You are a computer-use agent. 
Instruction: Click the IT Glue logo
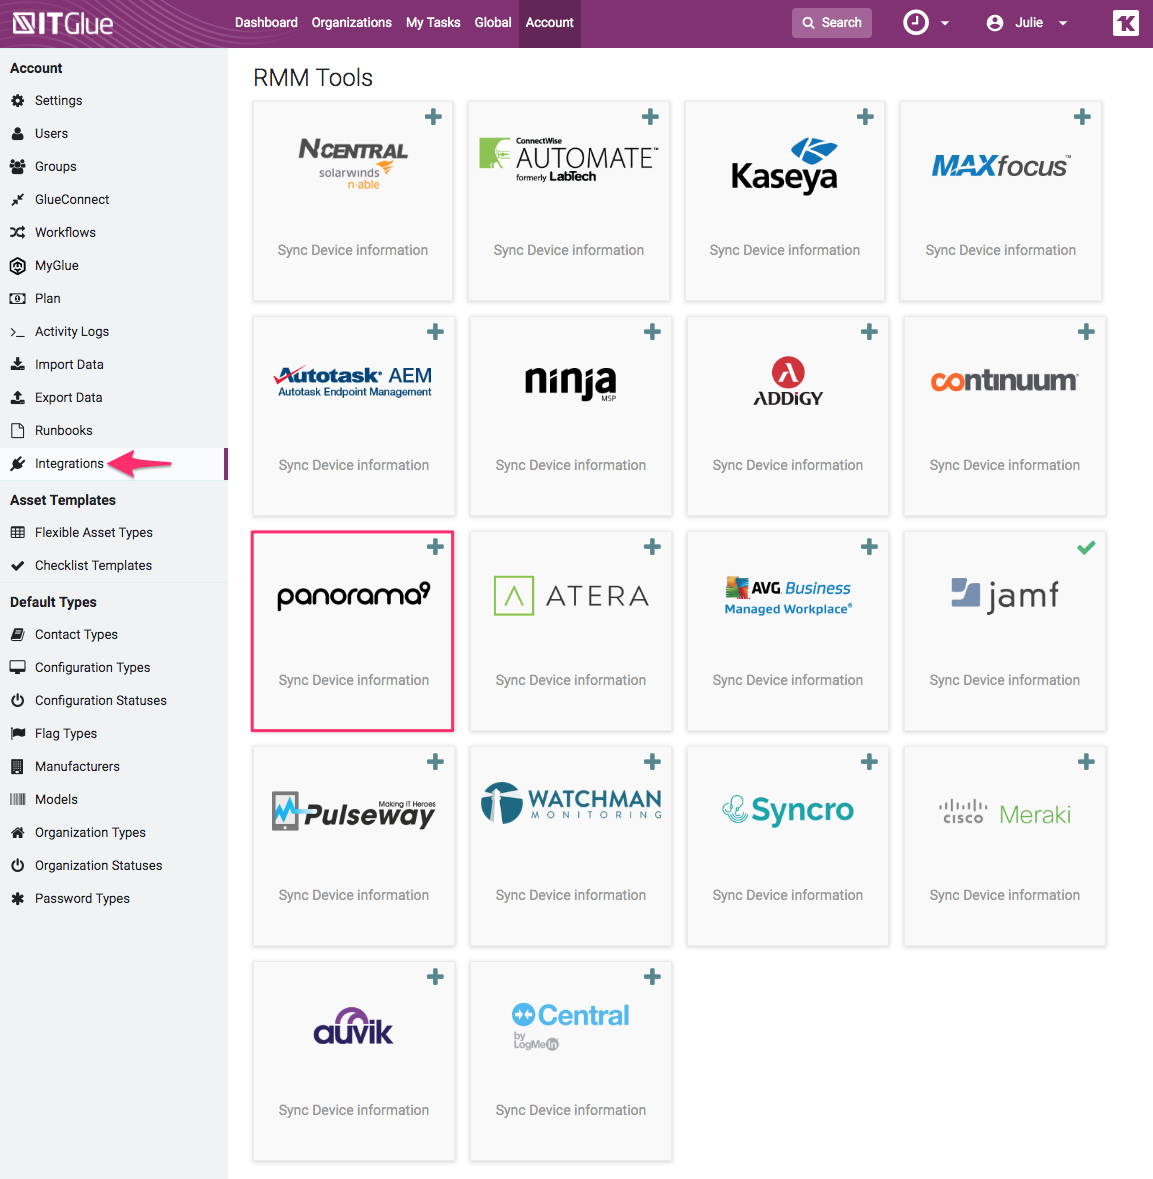point(62,23)
